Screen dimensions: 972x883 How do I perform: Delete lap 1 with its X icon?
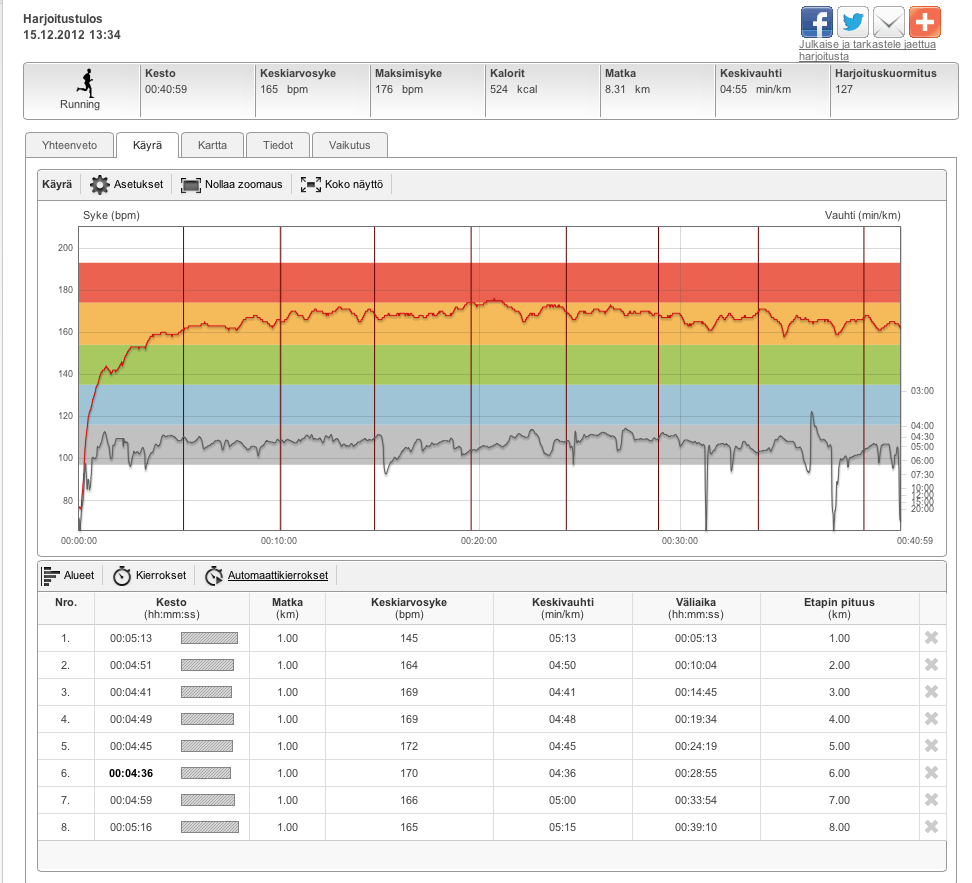click(931, 637)
